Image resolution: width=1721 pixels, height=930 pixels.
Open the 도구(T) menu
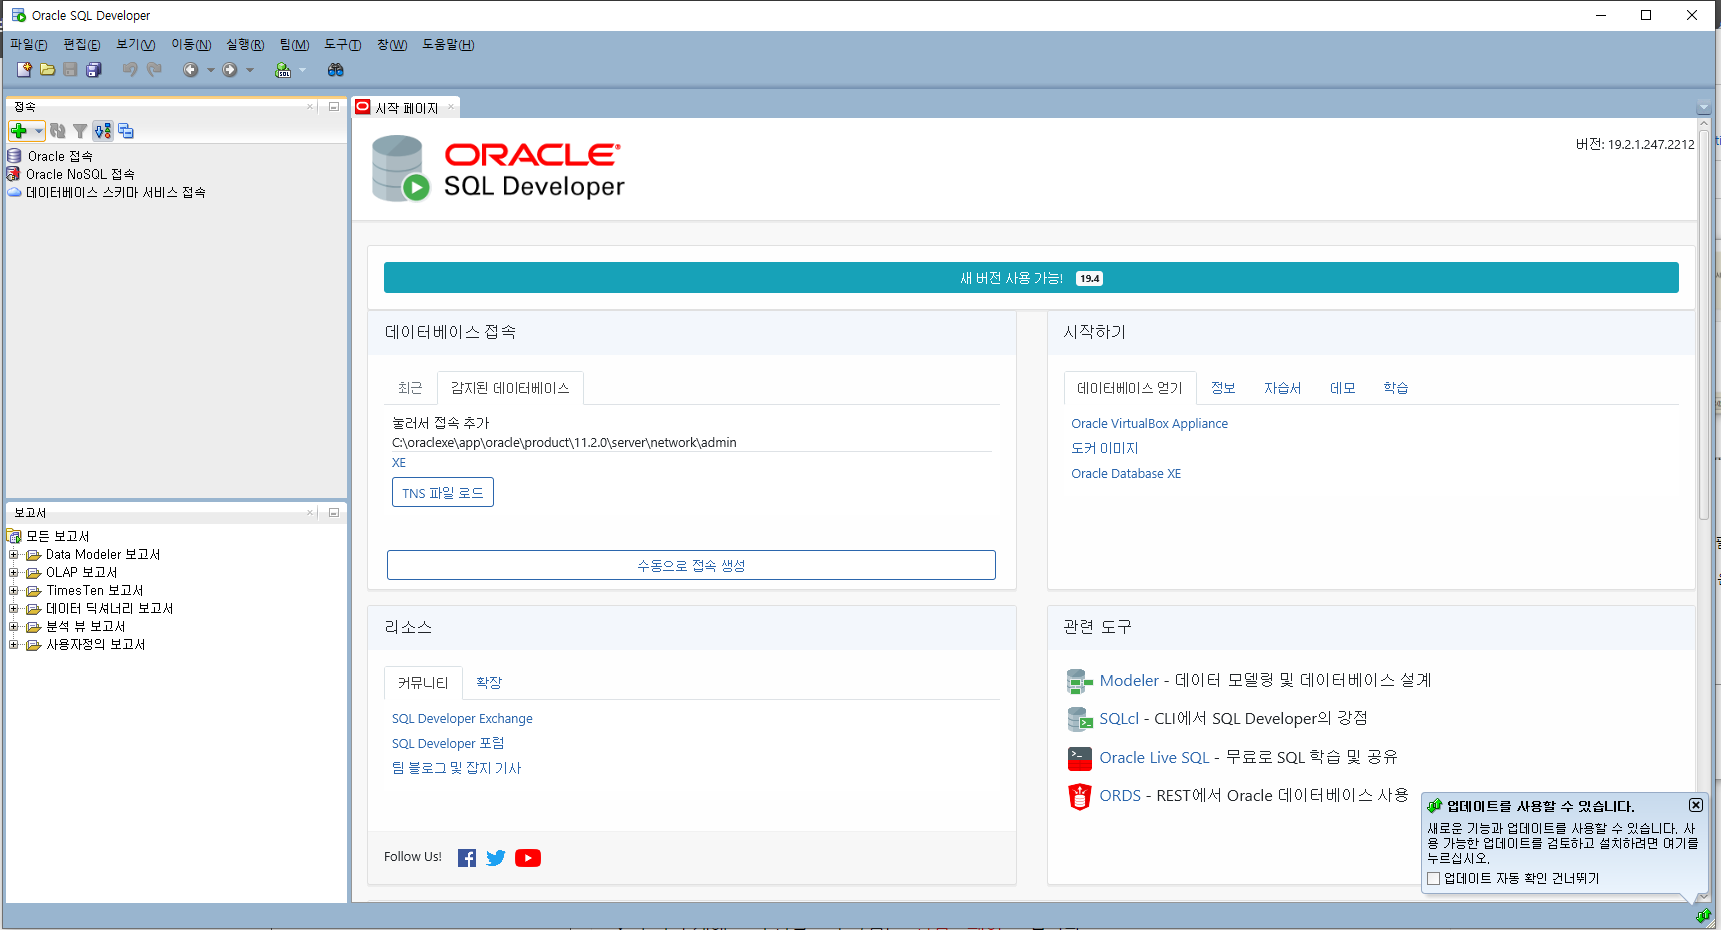tap(343, 45)
